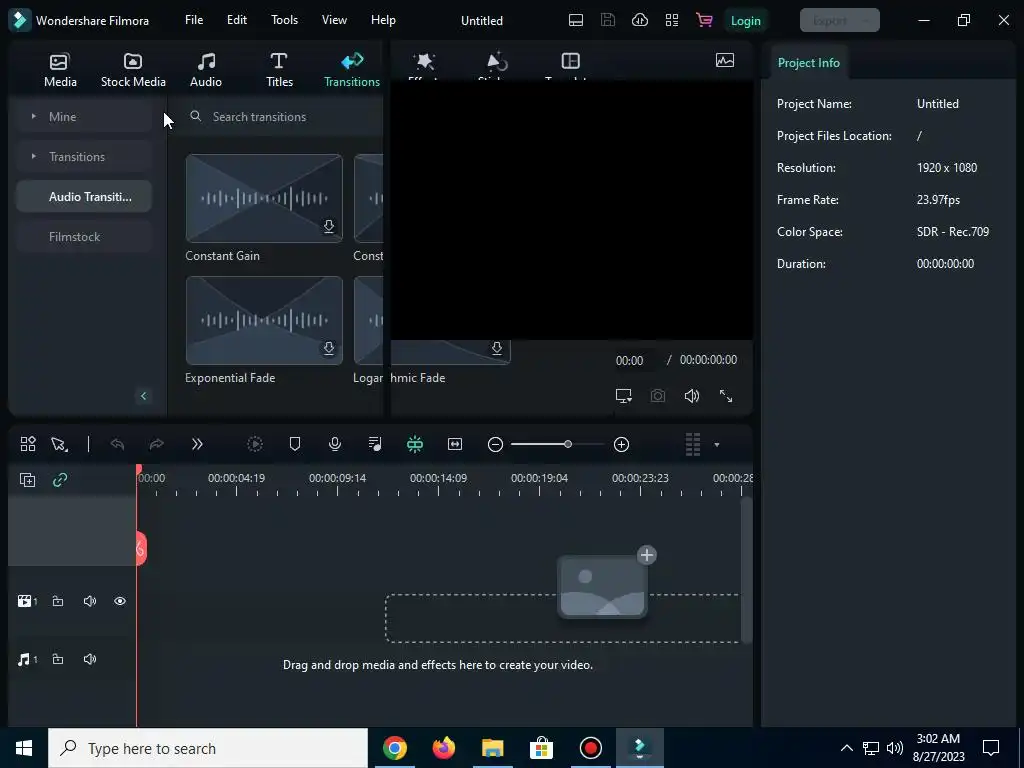
Task: Click the Export button
Action: click(840, 20)
